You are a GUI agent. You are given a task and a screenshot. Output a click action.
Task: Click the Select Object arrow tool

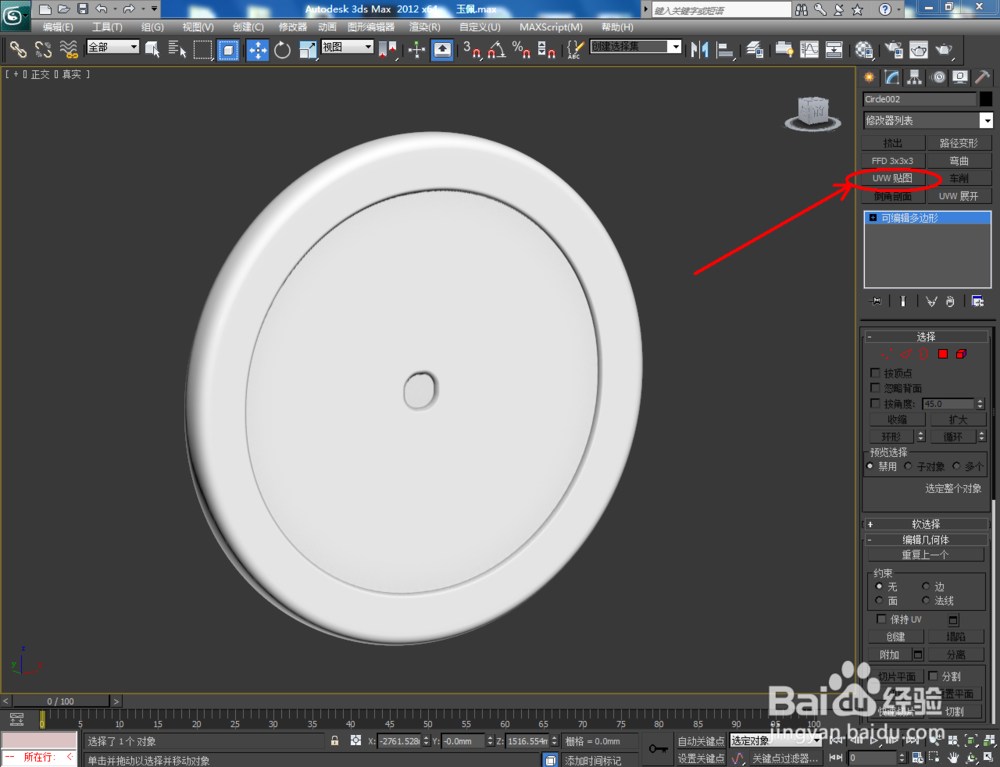point(152,50)
